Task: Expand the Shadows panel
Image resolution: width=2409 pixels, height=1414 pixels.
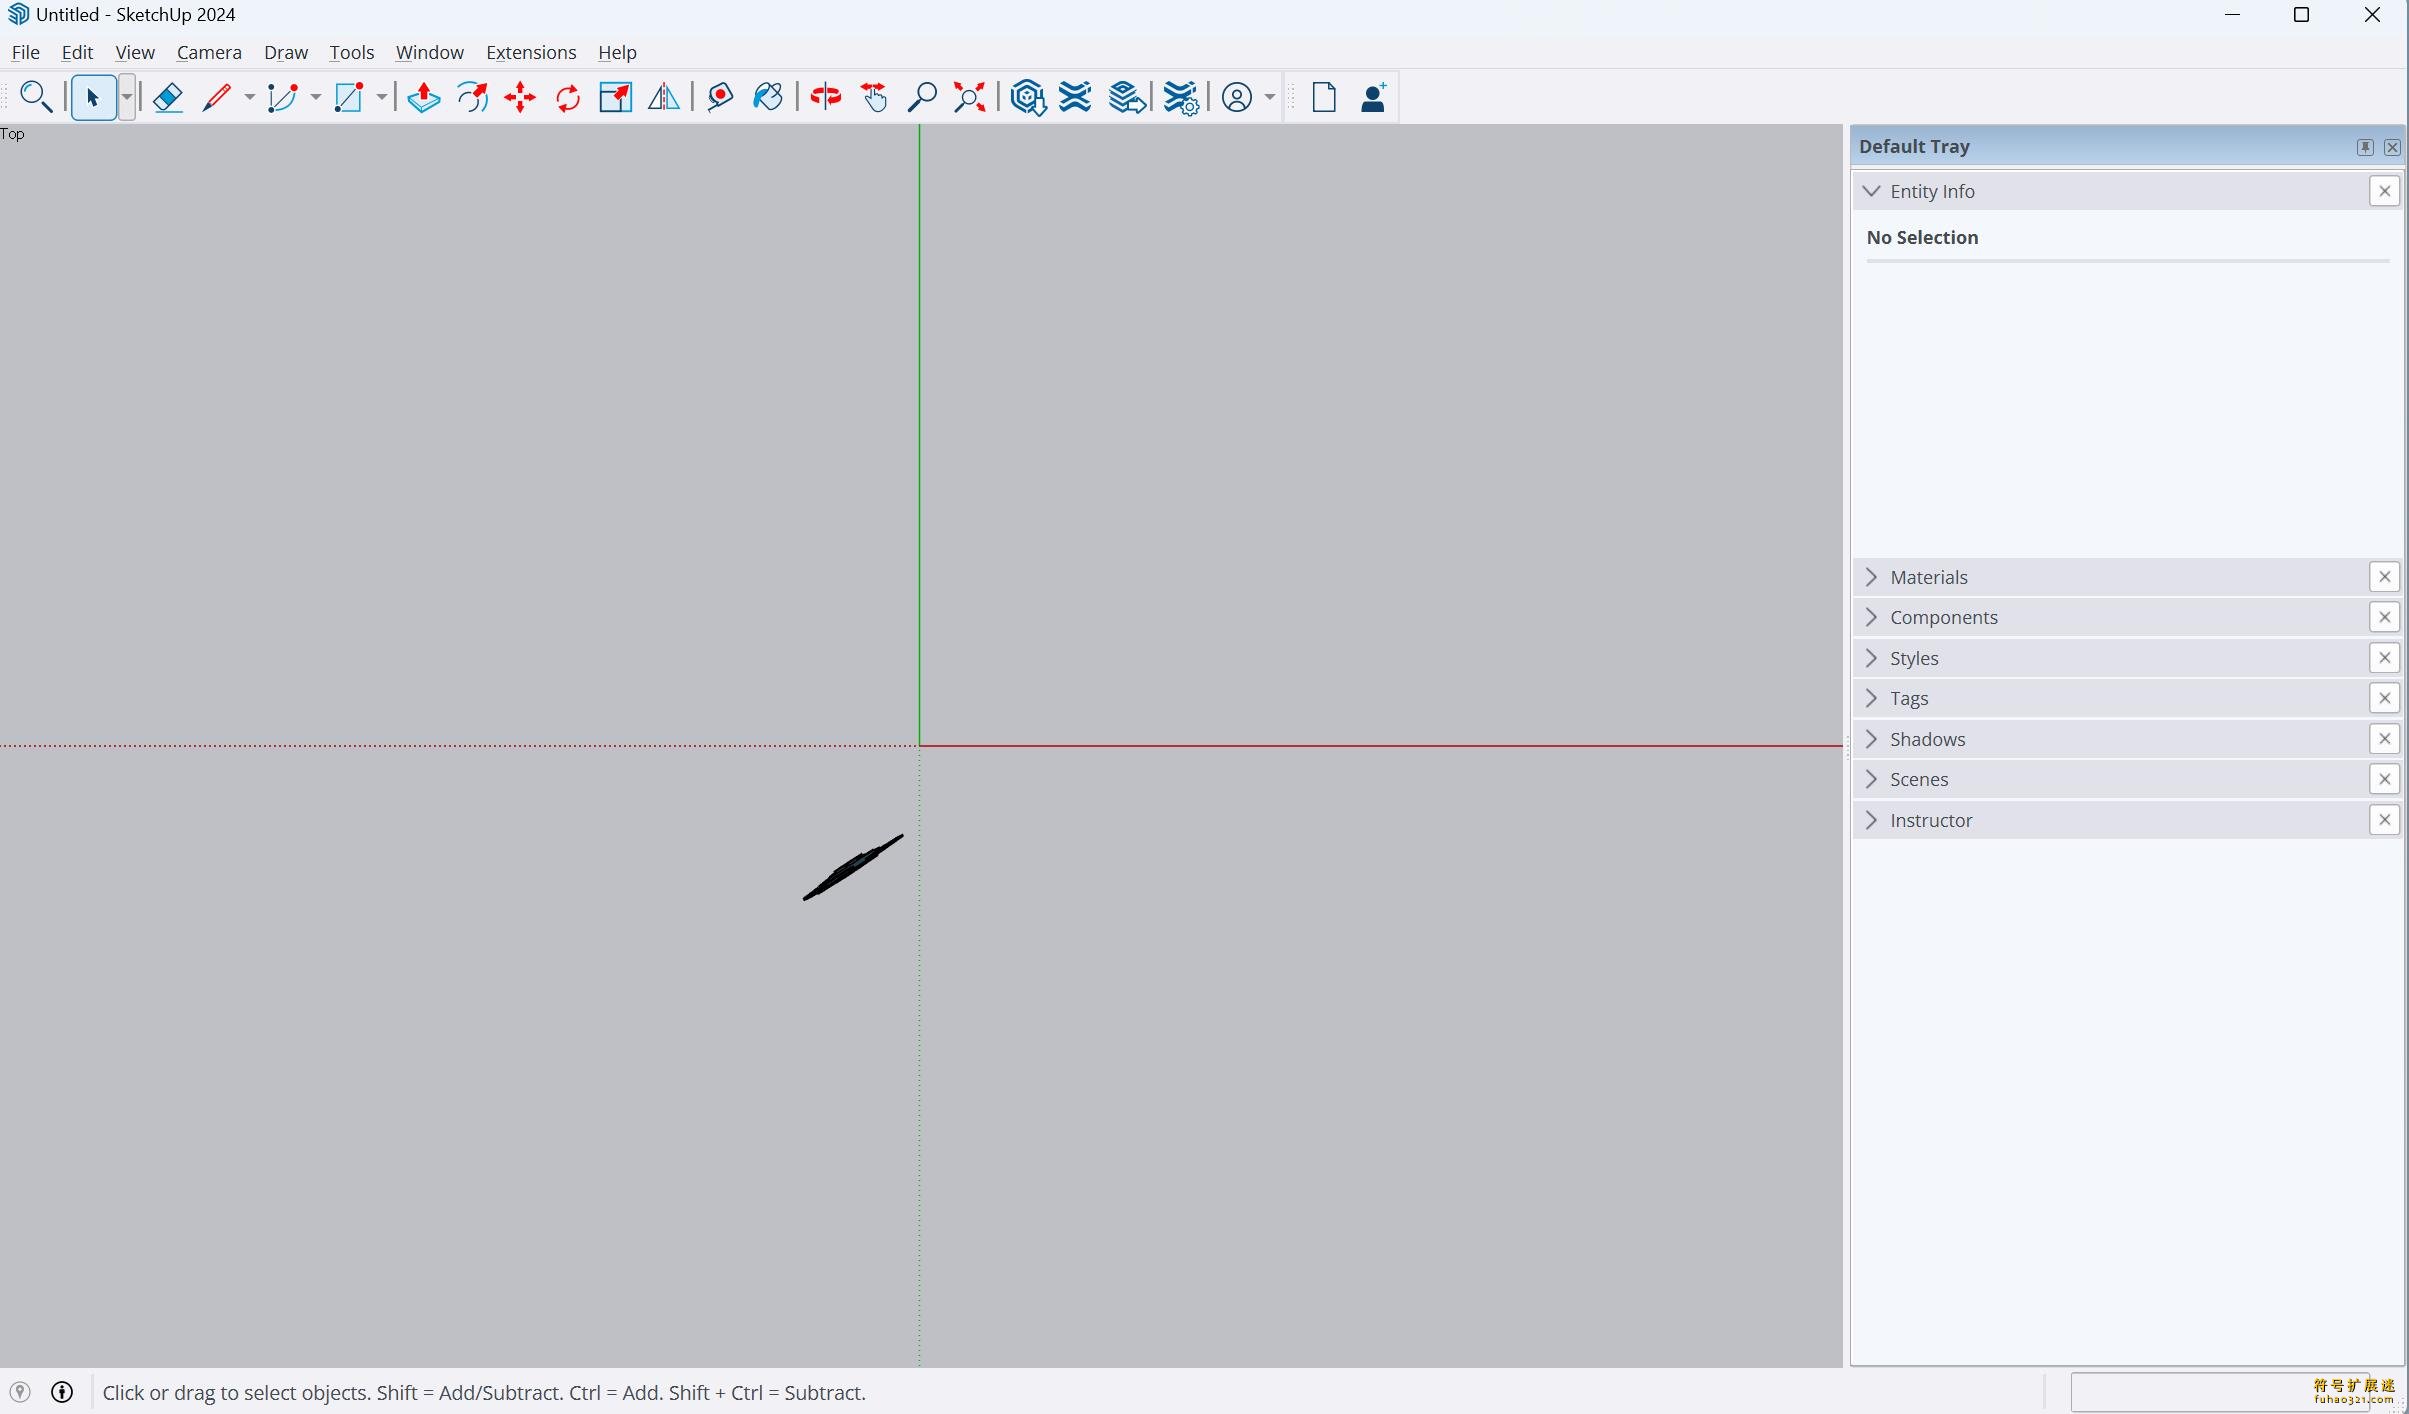Action: tap(1872, 739)
